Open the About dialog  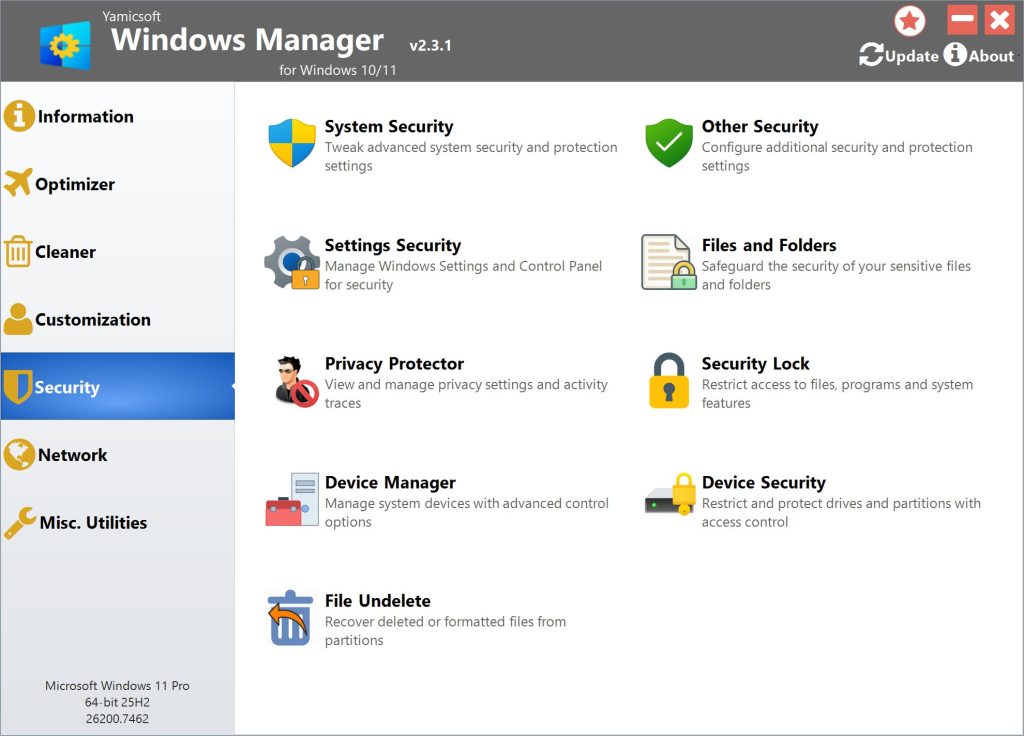pos(979,56)
